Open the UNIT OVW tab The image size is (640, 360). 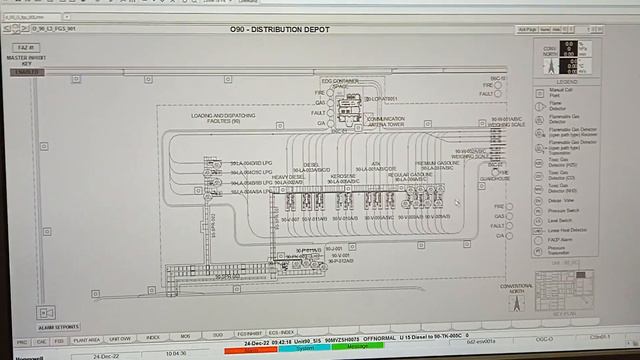pyautogui.click(x=120, y=339)
